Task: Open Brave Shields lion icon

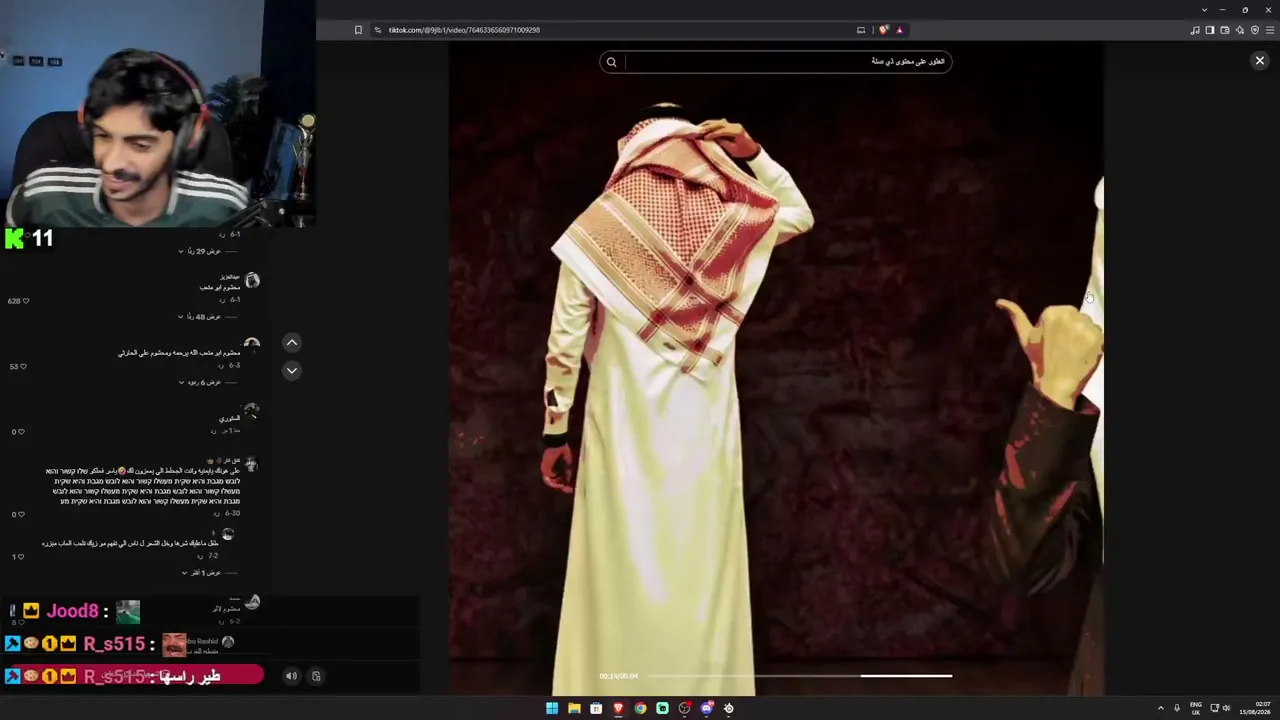Action: 884,30
